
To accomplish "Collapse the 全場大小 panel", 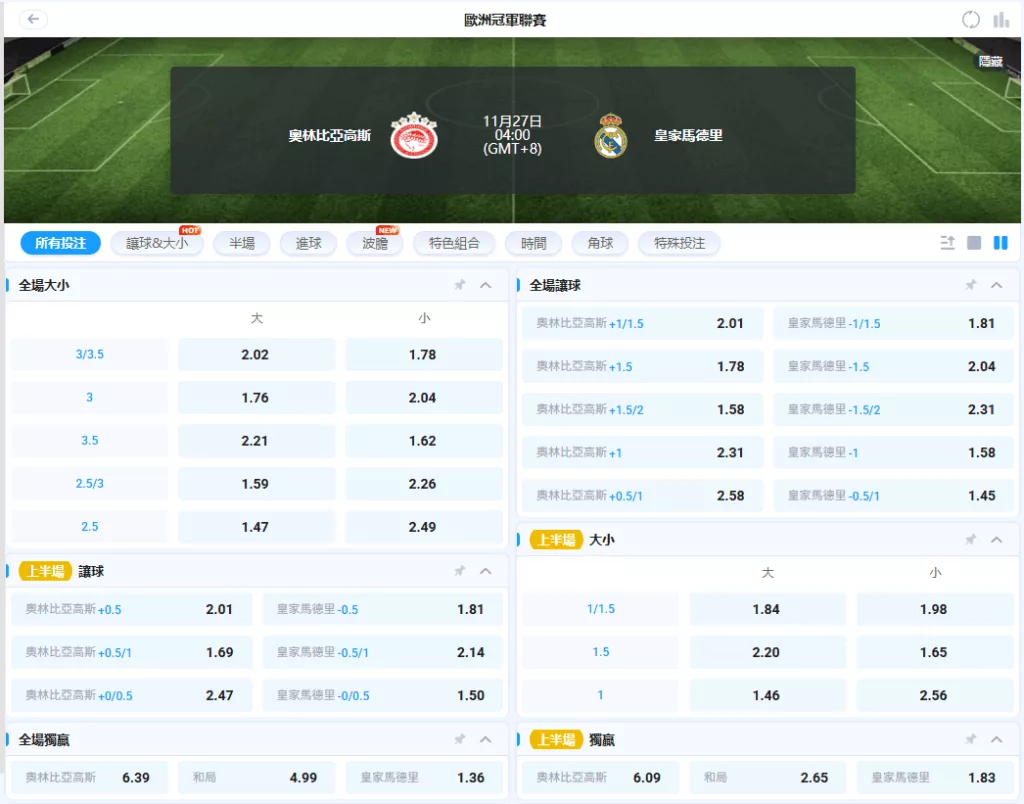I will 486,285.
